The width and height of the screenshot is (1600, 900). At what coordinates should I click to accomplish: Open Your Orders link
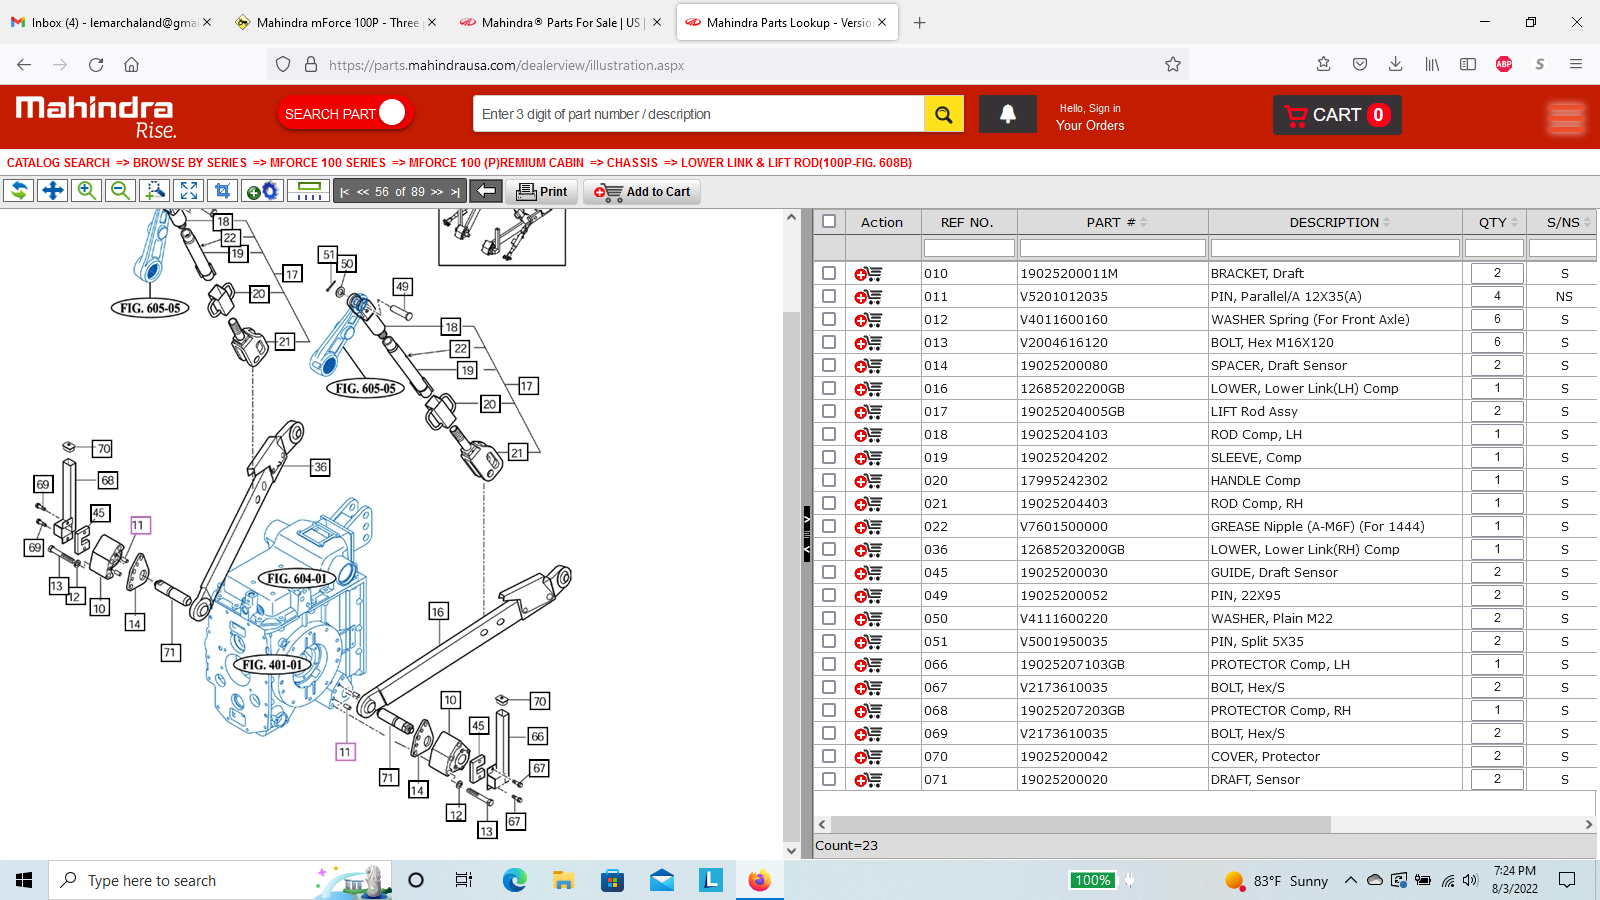(x=1090, y=125)
